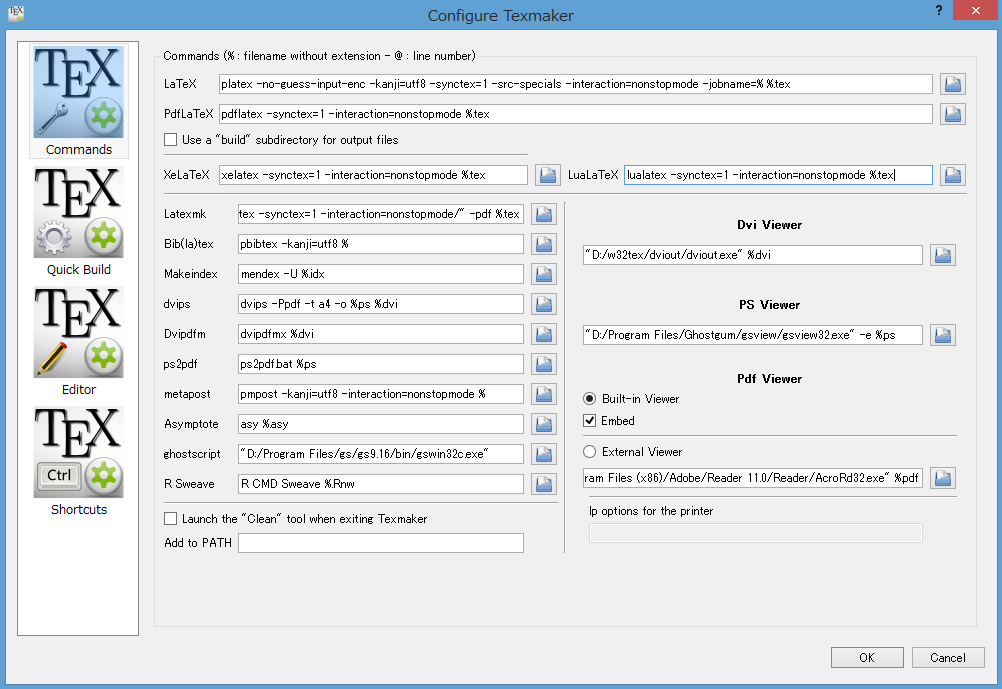
Task: Click the Texmaker icon in title bar
Action: [x=16, y=13]
